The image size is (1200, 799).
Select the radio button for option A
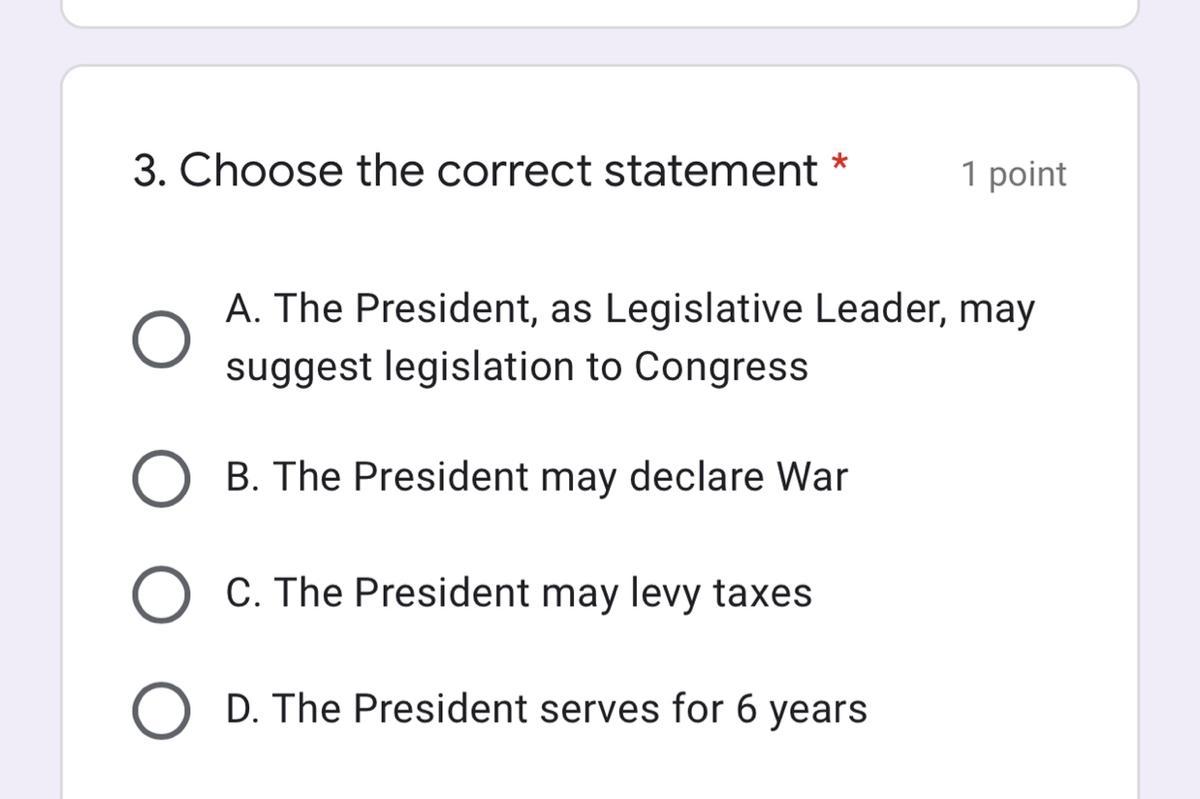click(160, 338)
